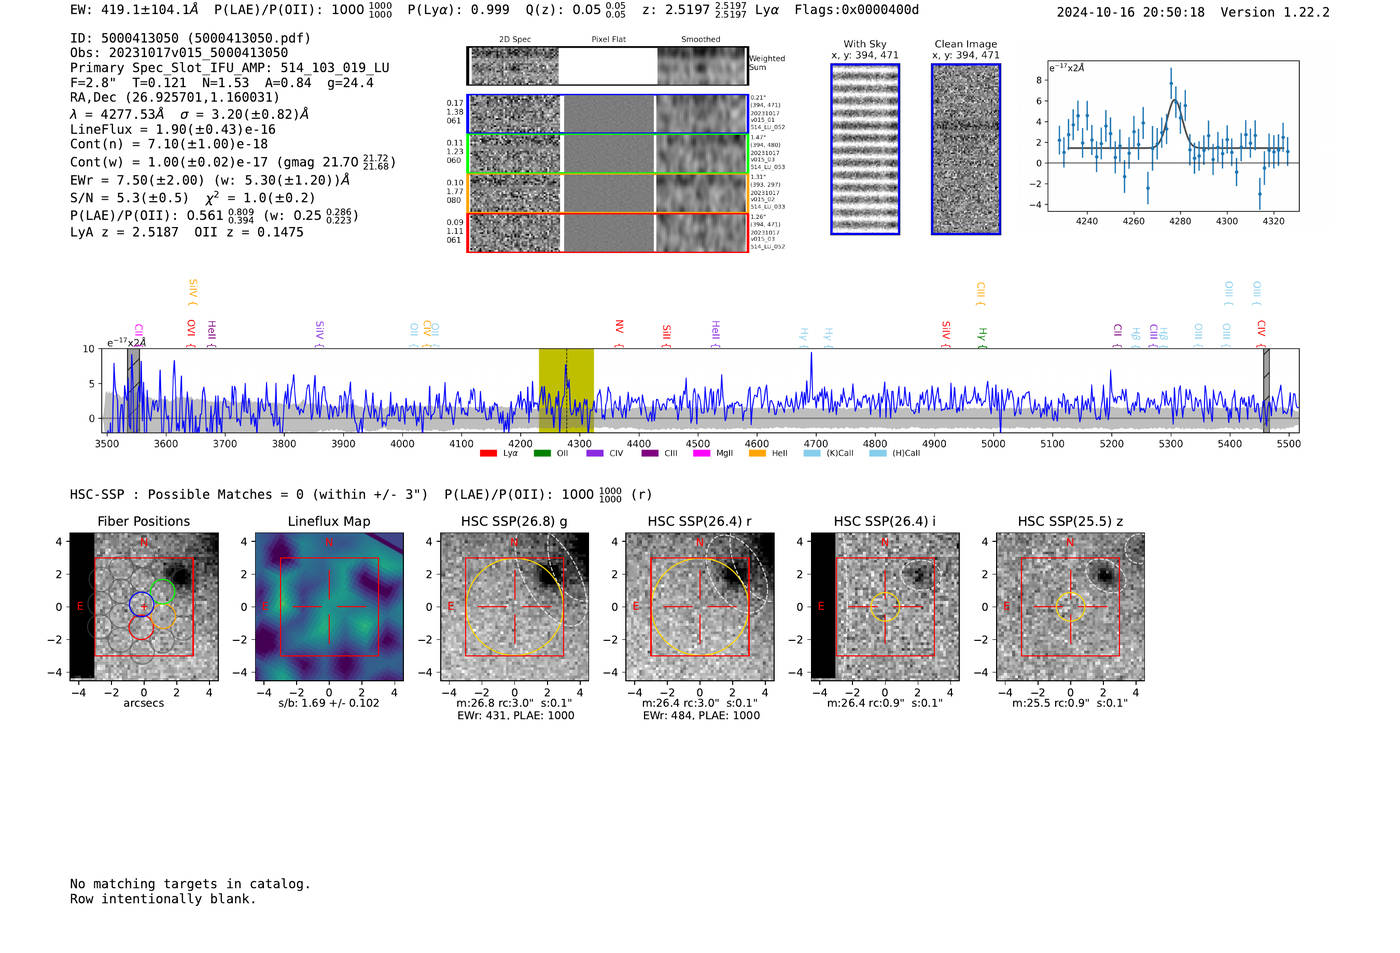Click the MgII magenta legend swatch

click(702, 453)
